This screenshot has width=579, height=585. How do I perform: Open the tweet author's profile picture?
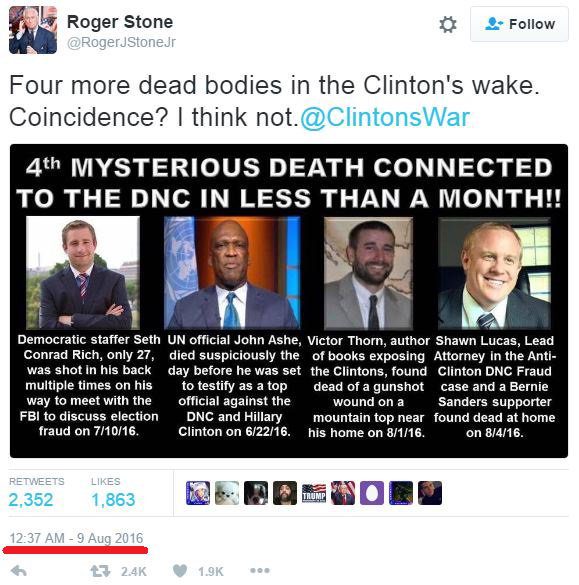click(x=33, y=30)
